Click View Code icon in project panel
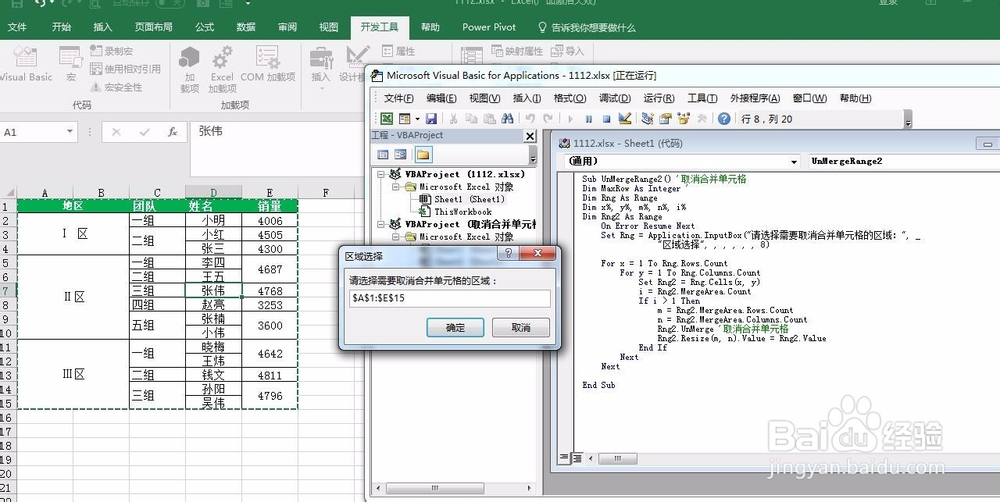The image size is (1000, 502). point(383,154)
